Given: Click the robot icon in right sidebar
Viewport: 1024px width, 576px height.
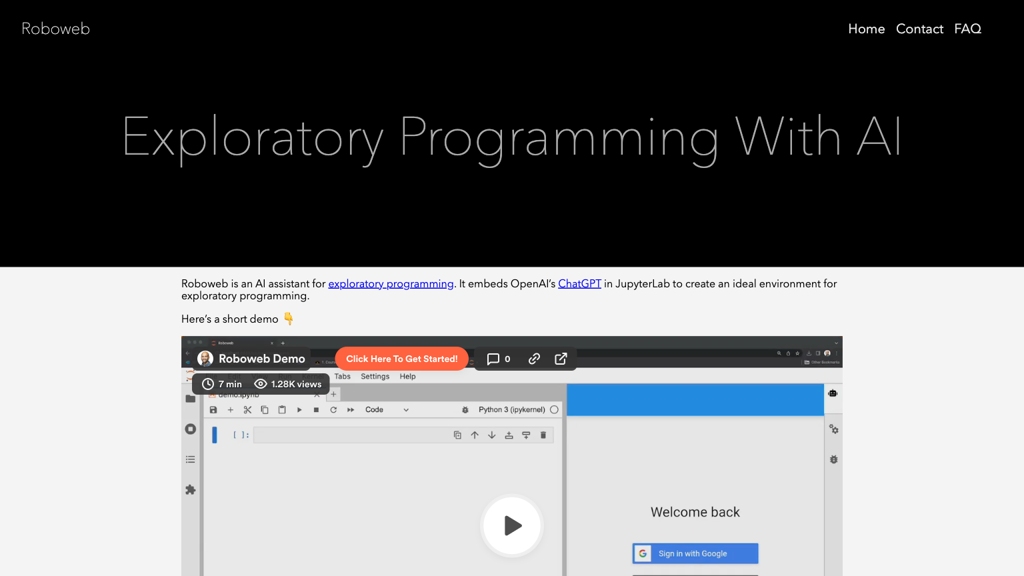Looking at the screenshot, I should click(x=833, y=393).
